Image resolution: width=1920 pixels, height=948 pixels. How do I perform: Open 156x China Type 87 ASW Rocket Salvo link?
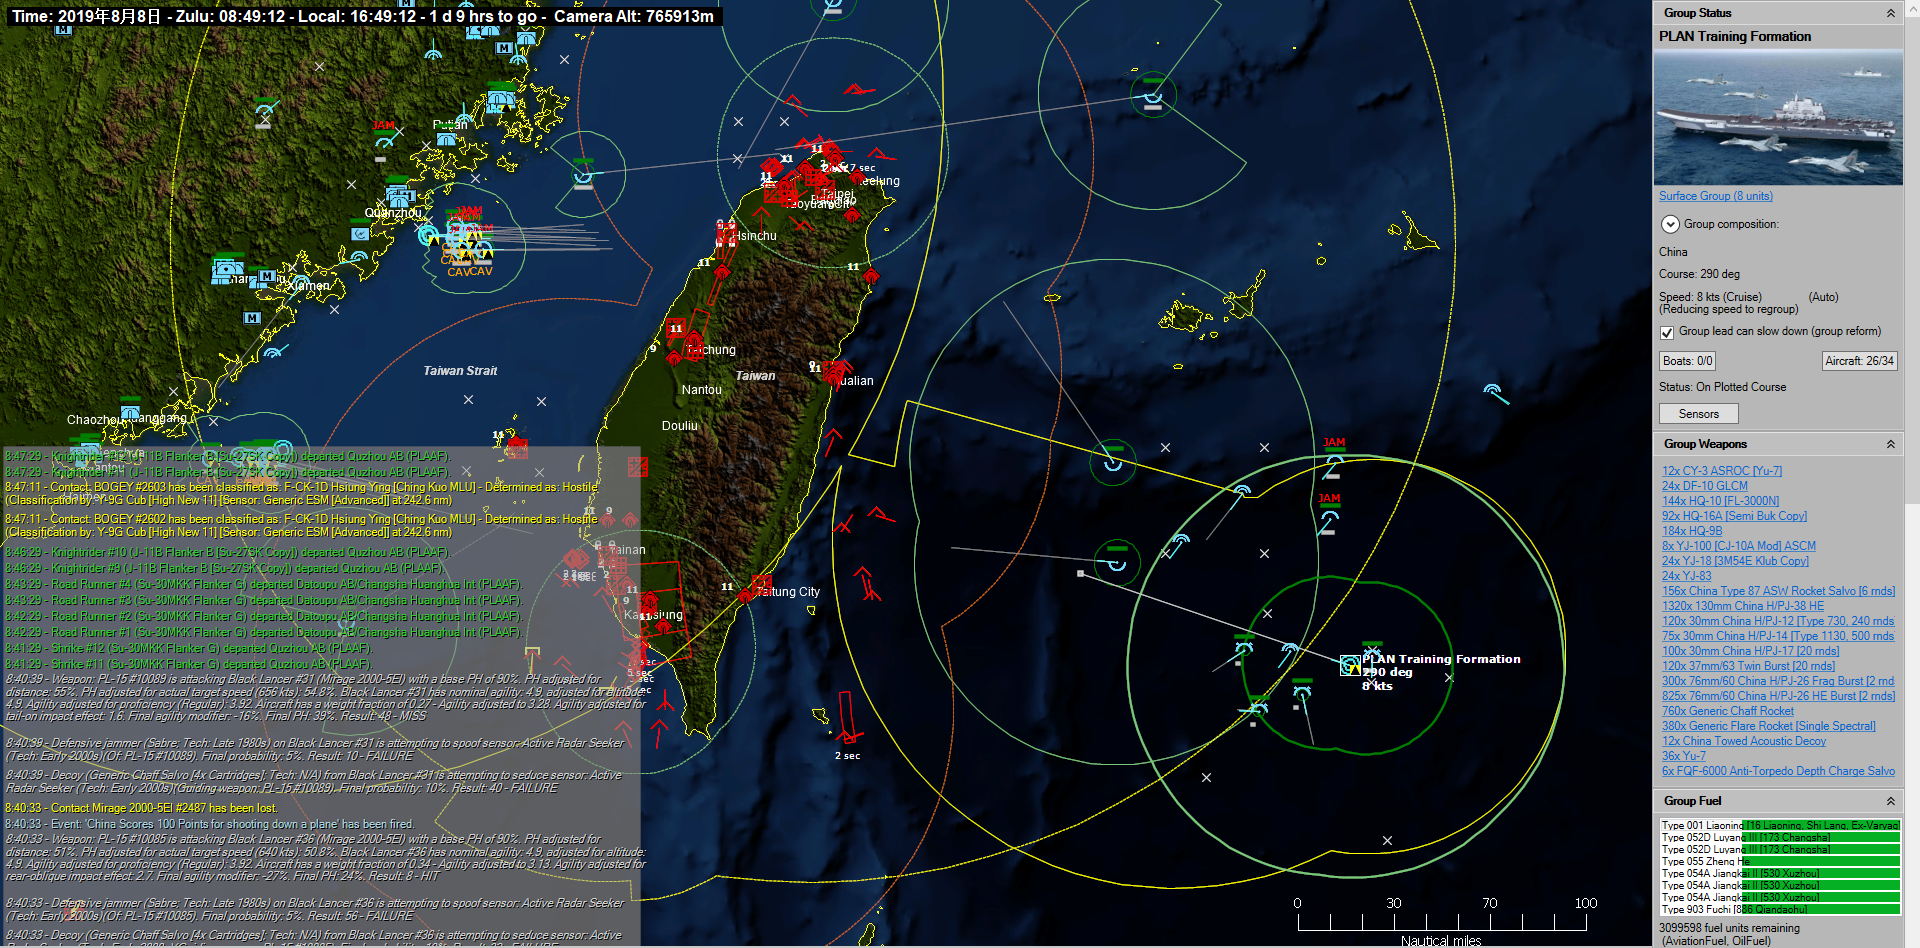1778,591
